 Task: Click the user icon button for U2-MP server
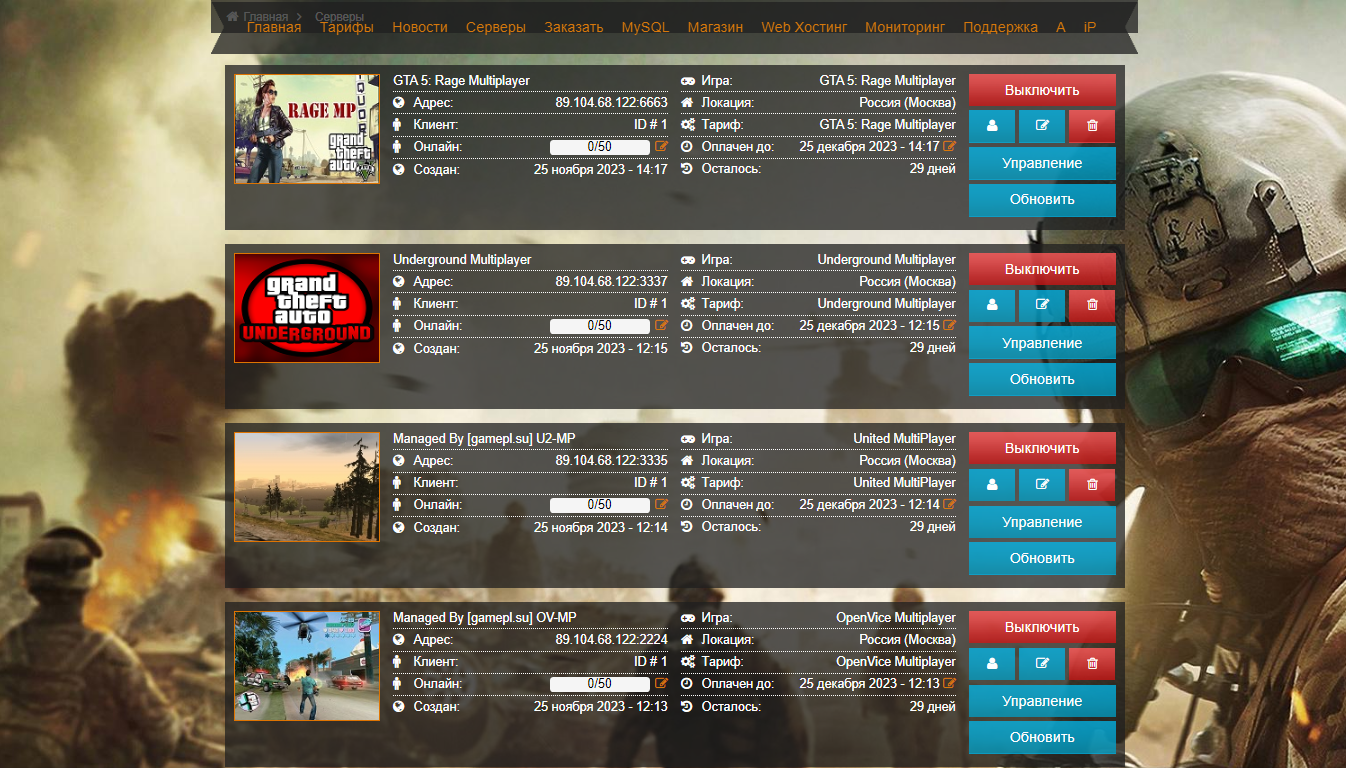click(992, 484)
